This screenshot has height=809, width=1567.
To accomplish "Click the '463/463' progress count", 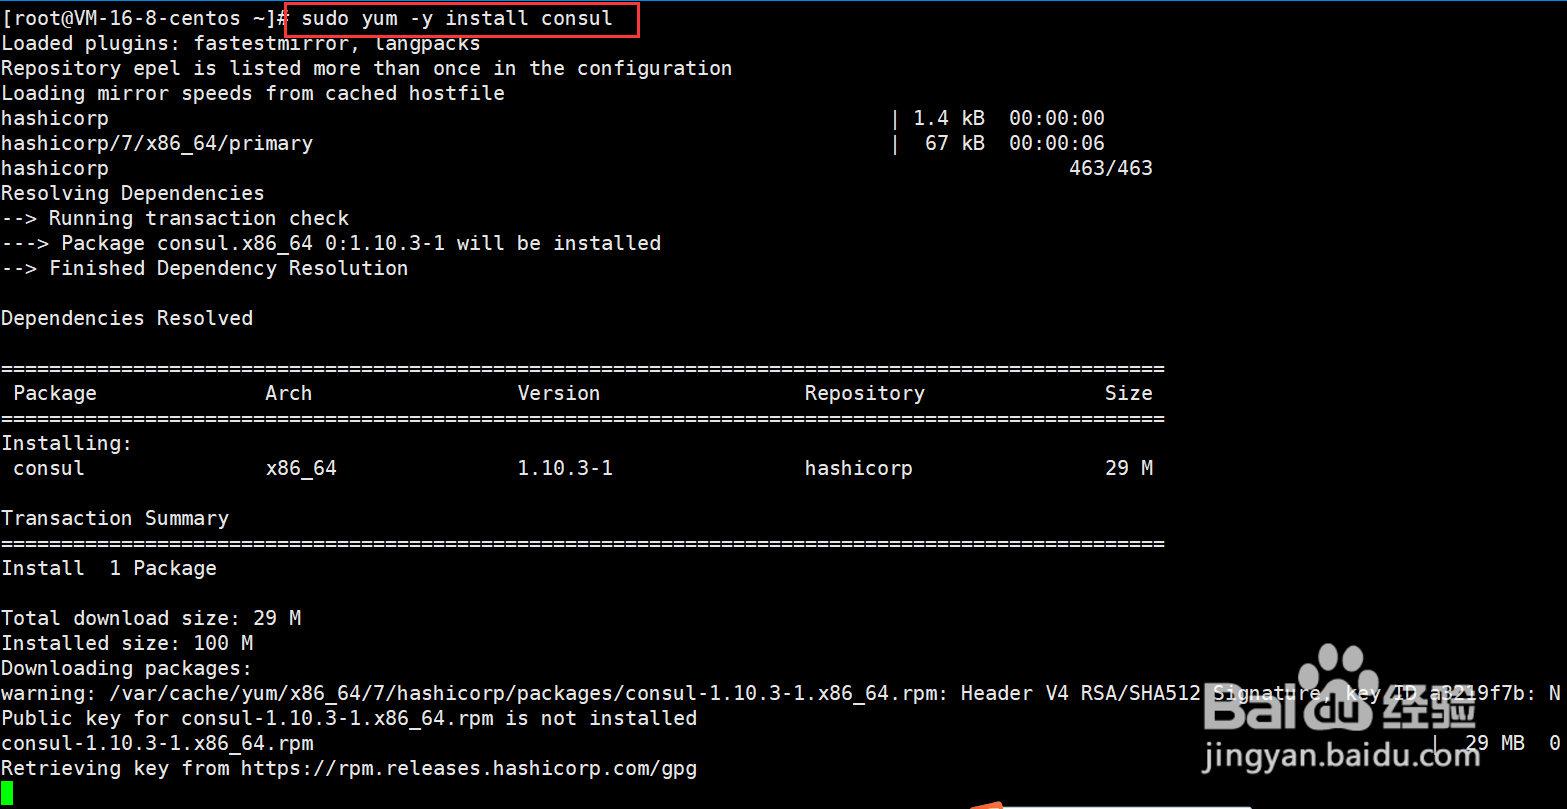I will 1111,169.
